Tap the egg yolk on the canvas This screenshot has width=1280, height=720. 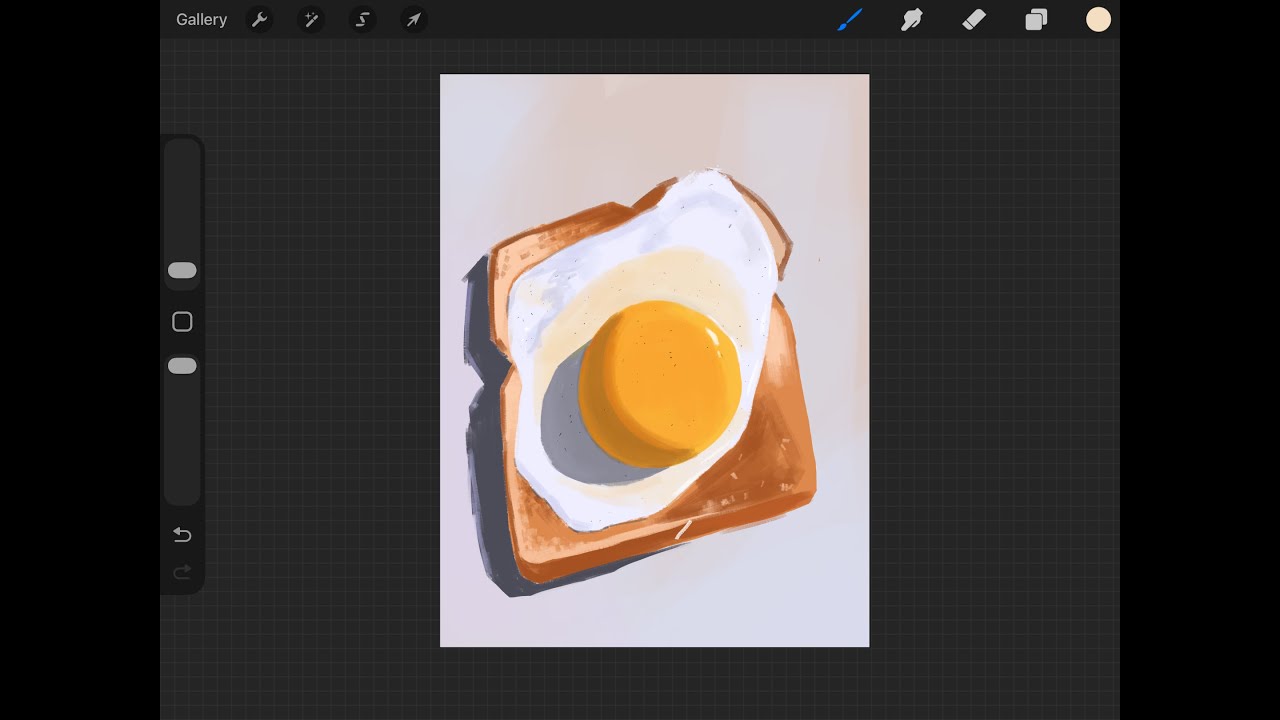click(660, 384)
